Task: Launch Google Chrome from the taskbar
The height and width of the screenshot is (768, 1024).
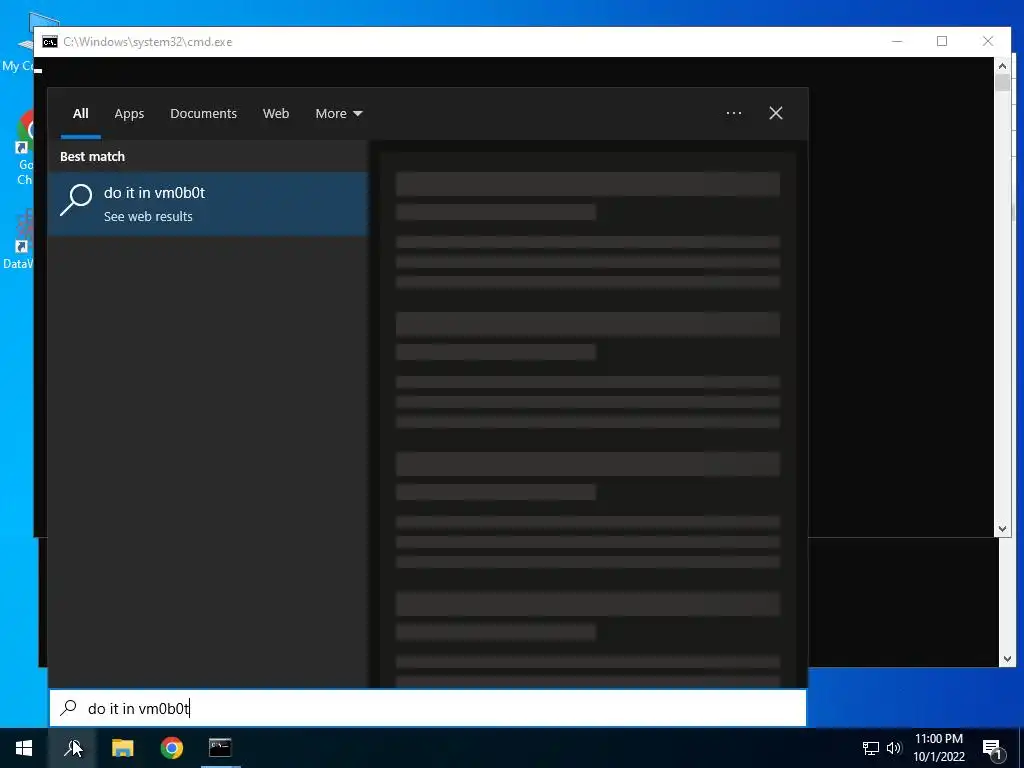Action: (172, 748)
